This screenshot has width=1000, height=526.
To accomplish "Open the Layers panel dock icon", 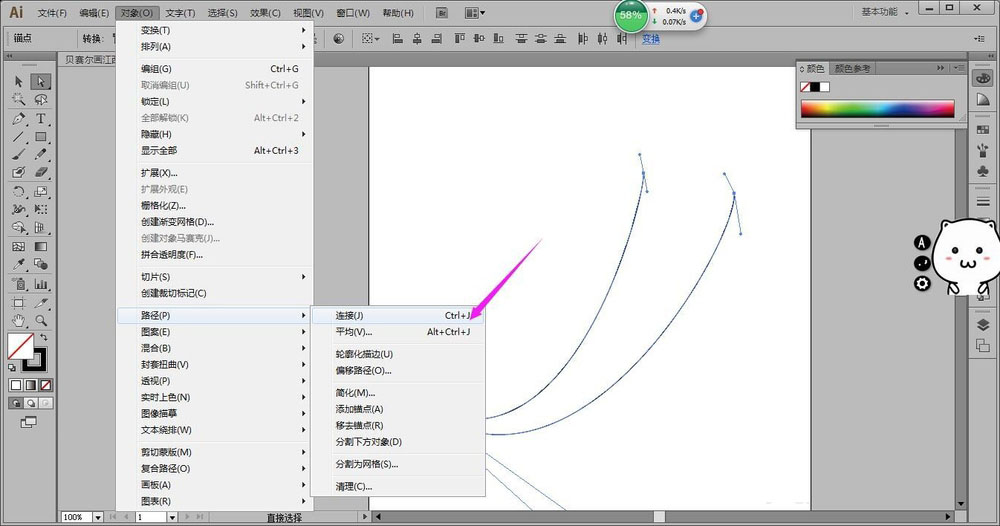I will click(983, 325).
